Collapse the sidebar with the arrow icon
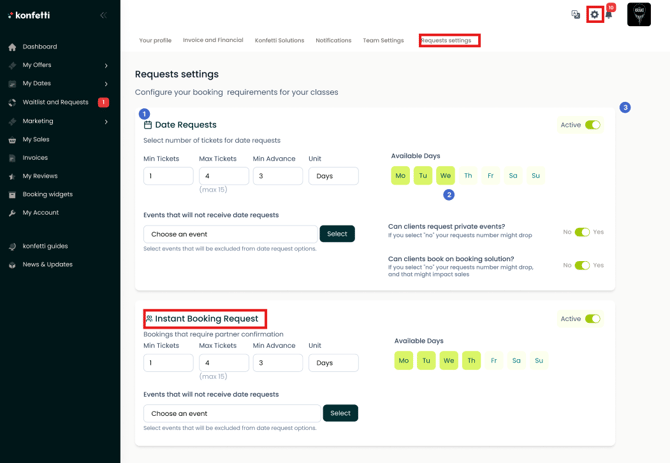Viewport: 670px width, 463px height. [103, 15]
